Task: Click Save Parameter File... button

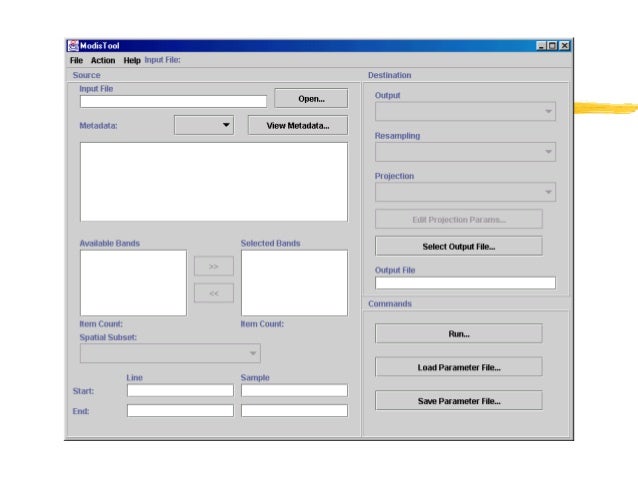Action: [459, 401]
